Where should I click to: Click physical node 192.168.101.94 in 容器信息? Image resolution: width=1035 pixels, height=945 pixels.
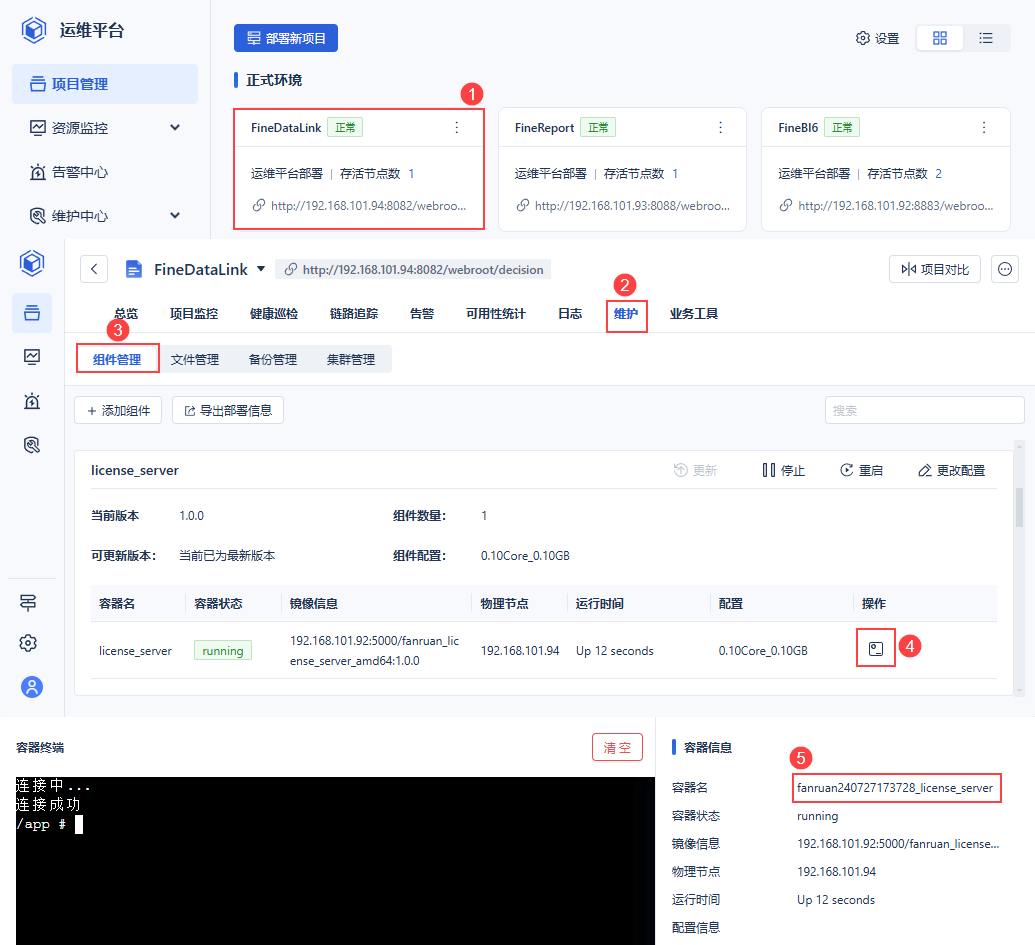[x=836, y=872]
